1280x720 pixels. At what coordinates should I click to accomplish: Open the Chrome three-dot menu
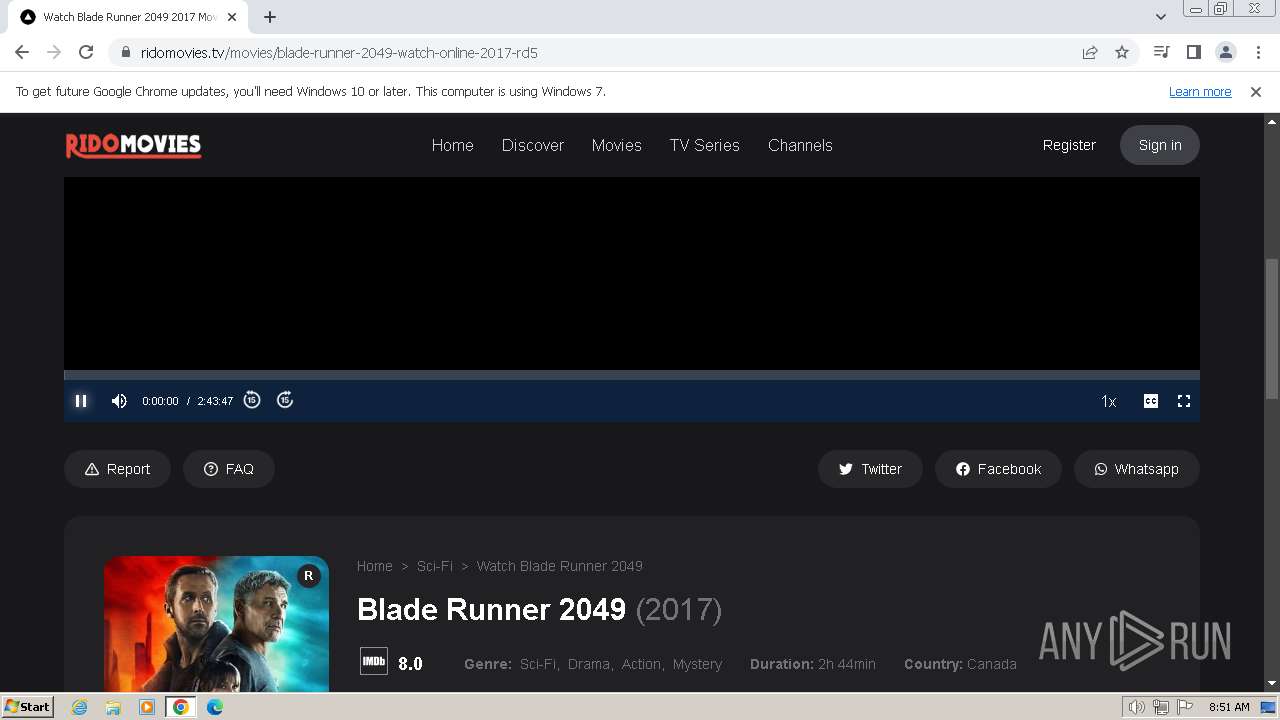tap(1258, 52)
